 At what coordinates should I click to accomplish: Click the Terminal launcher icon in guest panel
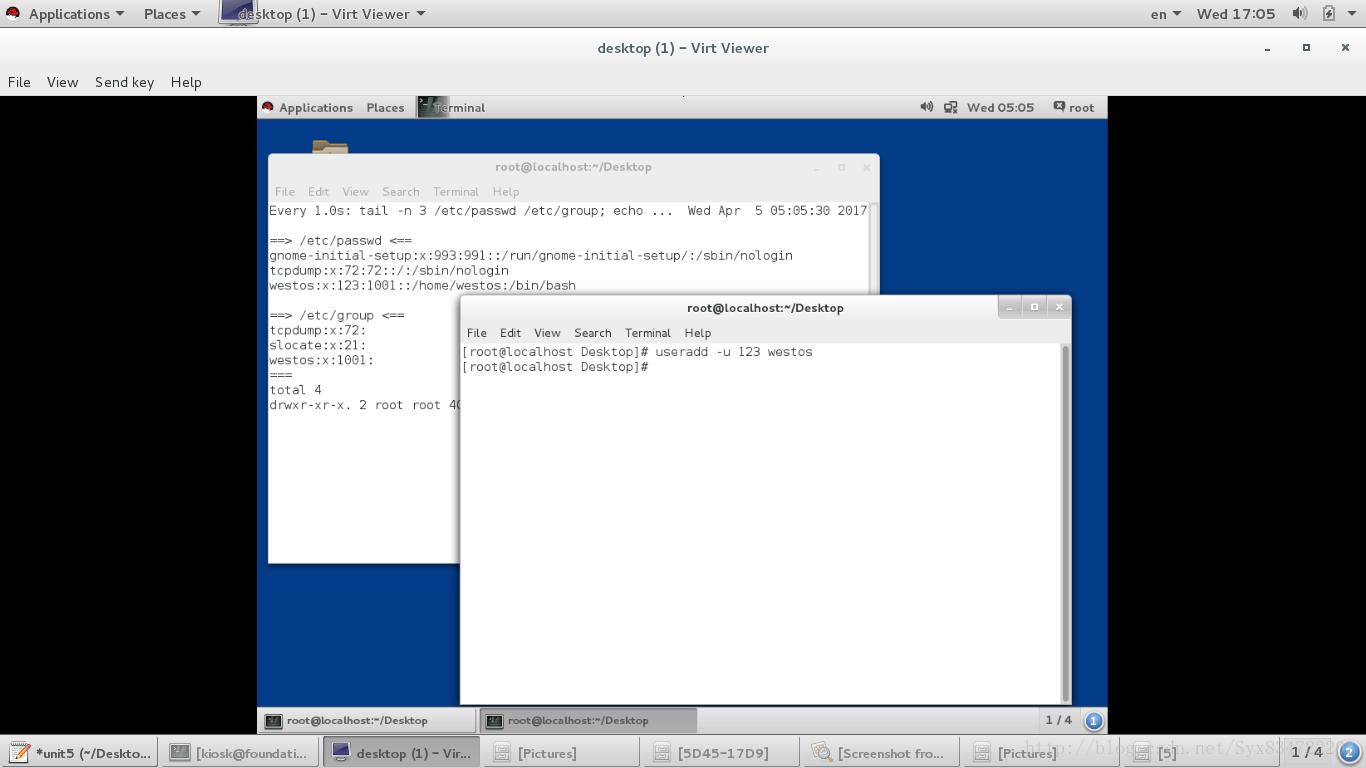(x=433, y=107)
